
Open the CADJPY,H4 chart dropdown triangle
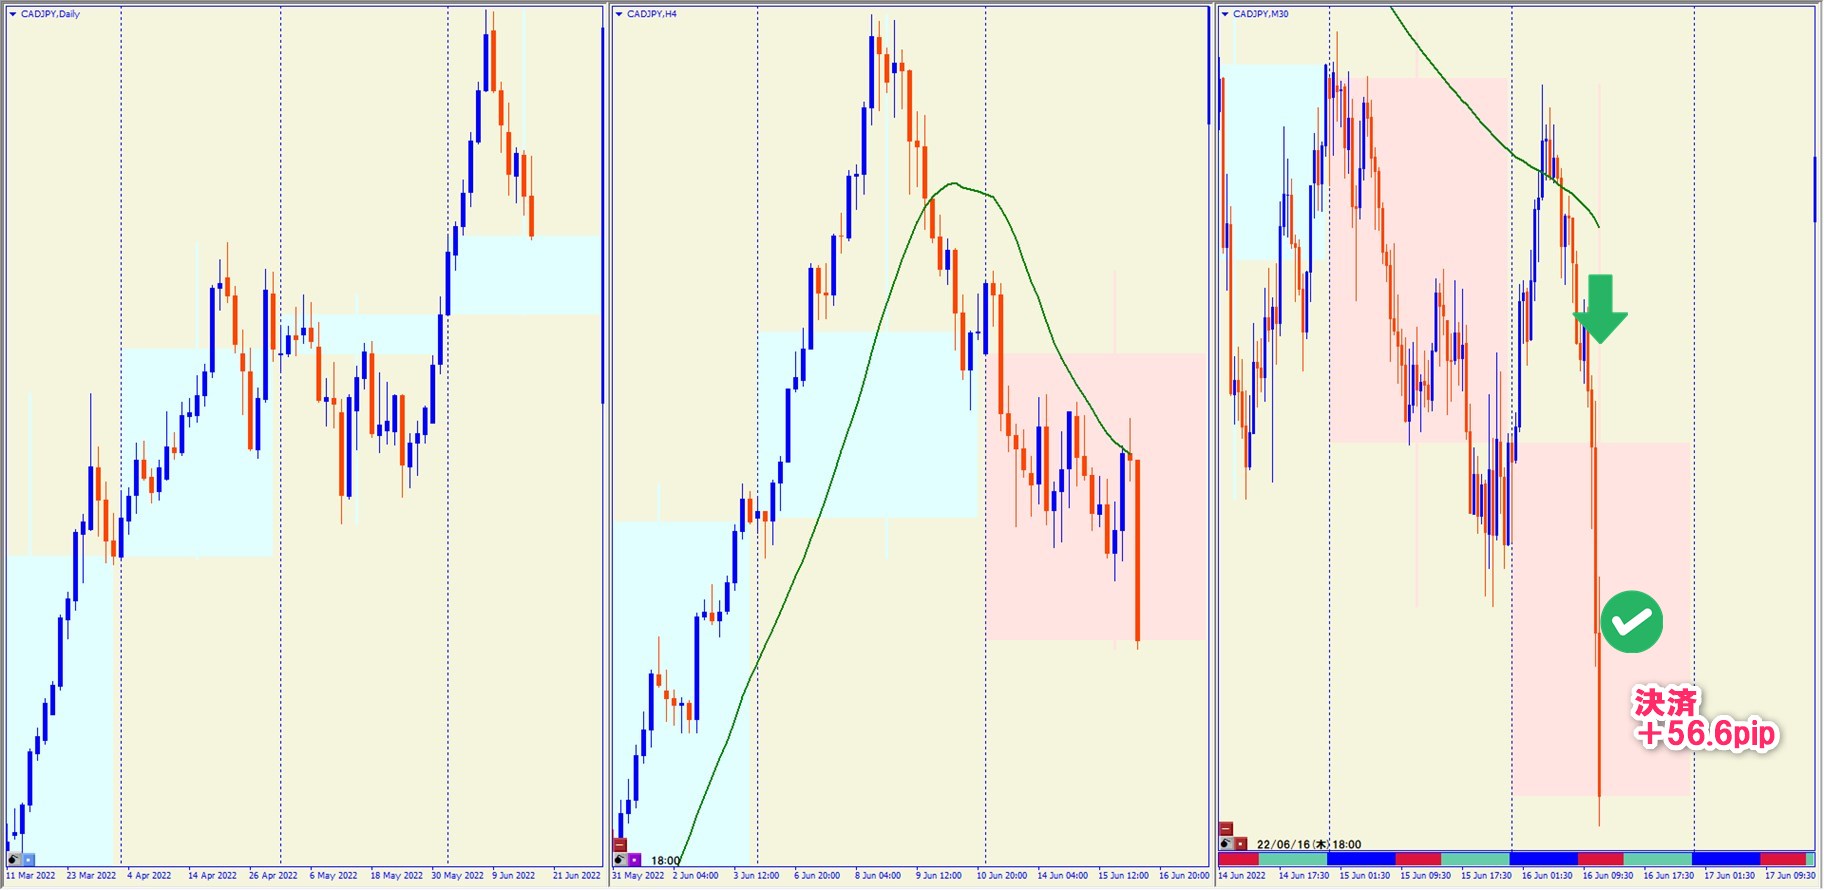pos(619,14)
